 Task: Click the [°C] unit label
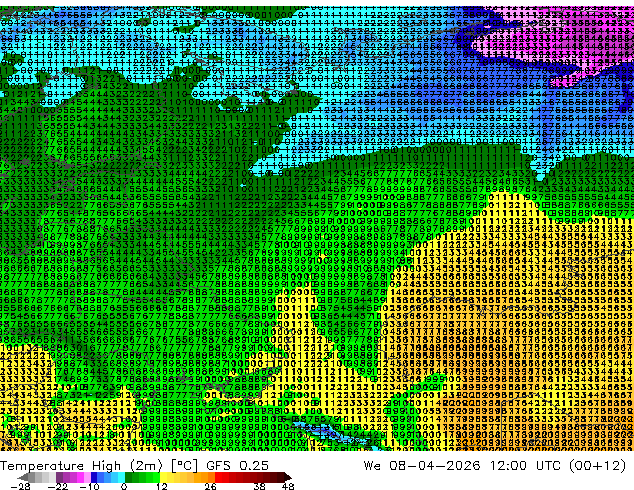point(184,466)
